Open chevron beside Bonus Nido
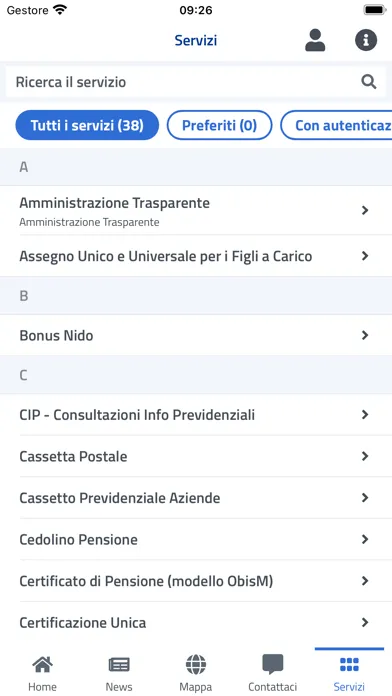This screenshot has height=696, width=392. point(365,335)
